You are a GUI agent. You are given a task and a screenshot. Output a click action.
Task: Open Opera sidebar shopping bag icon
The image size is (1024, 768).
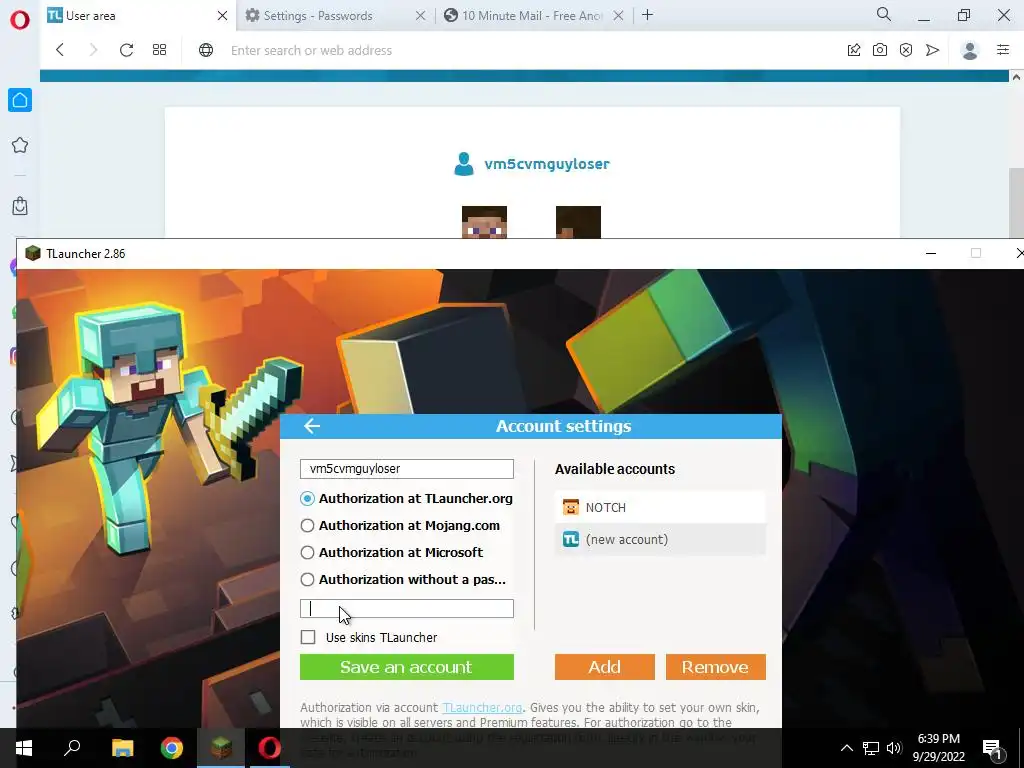pos(20,206)
